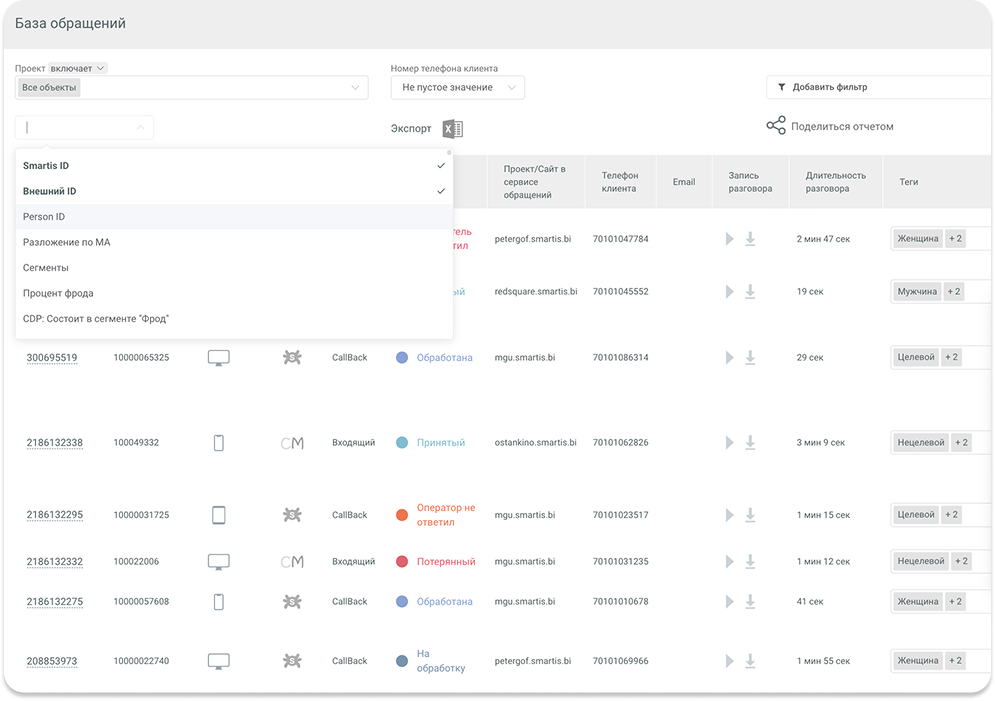Play call recording for 70101086314
The width and height of the screenshot is (995, 701).
coord(729,357)
